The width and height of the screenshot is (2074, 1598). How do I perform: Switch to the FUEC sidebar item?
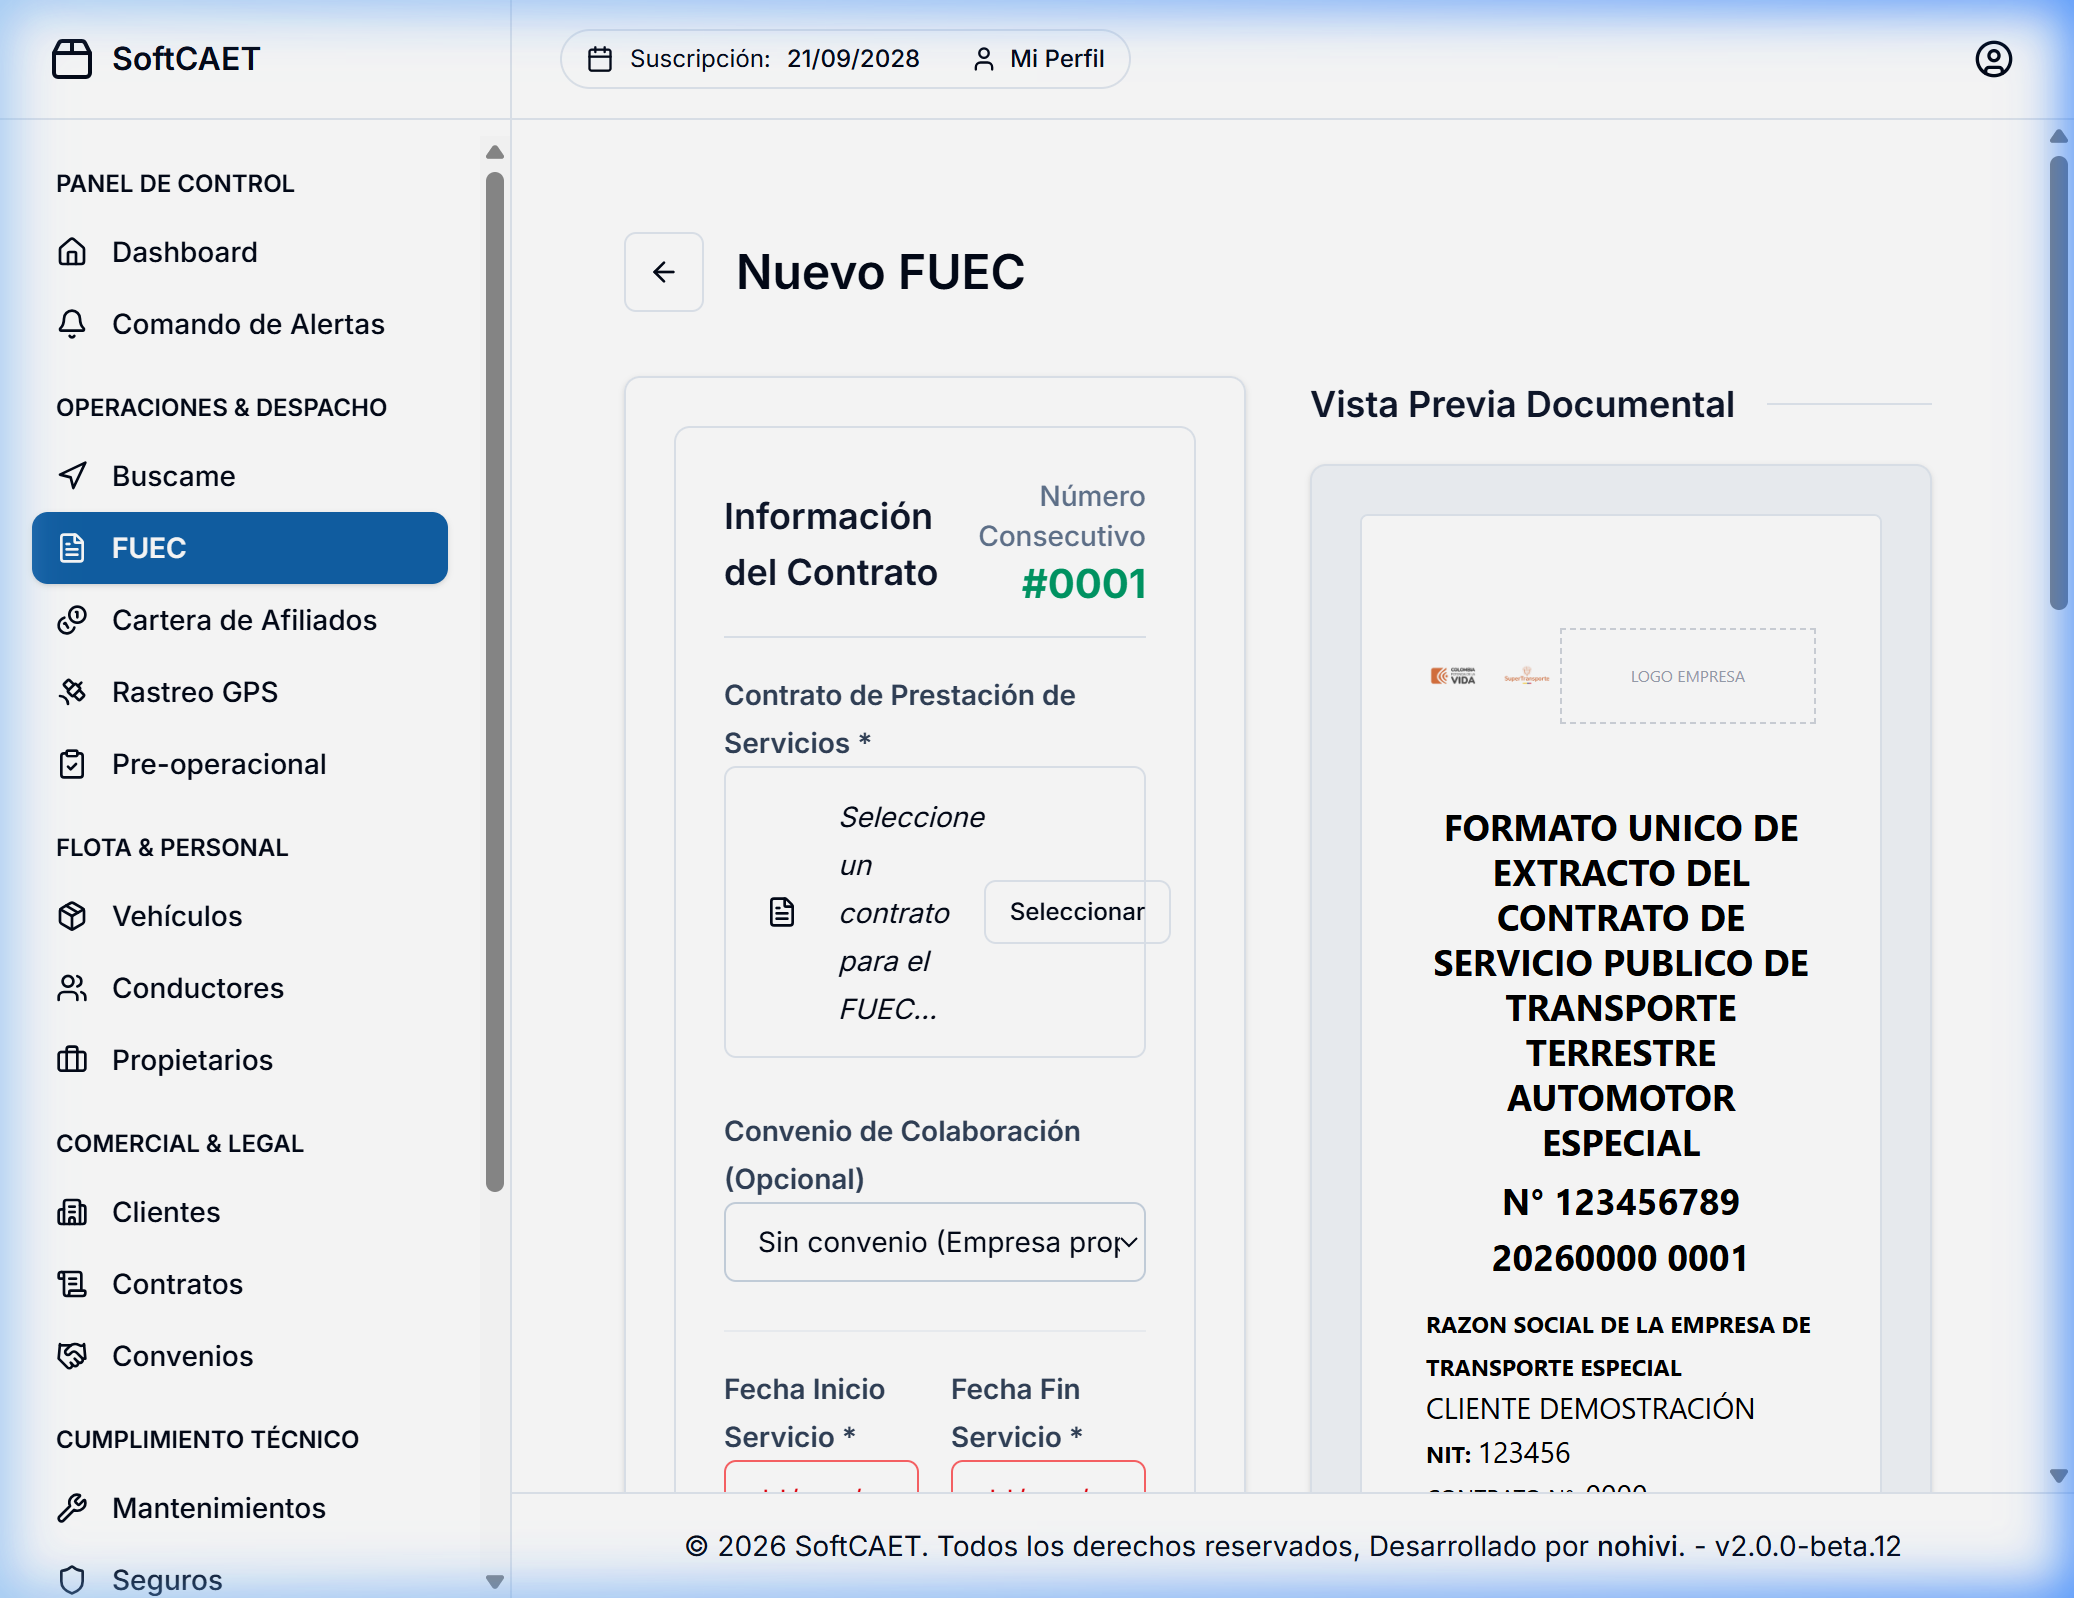tap(148, 547)
